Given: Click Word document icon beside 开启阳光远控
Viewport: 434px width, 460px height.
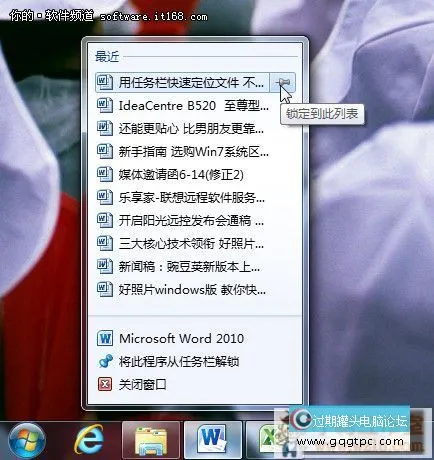Looking at the screenshot, I should [105, 221].
